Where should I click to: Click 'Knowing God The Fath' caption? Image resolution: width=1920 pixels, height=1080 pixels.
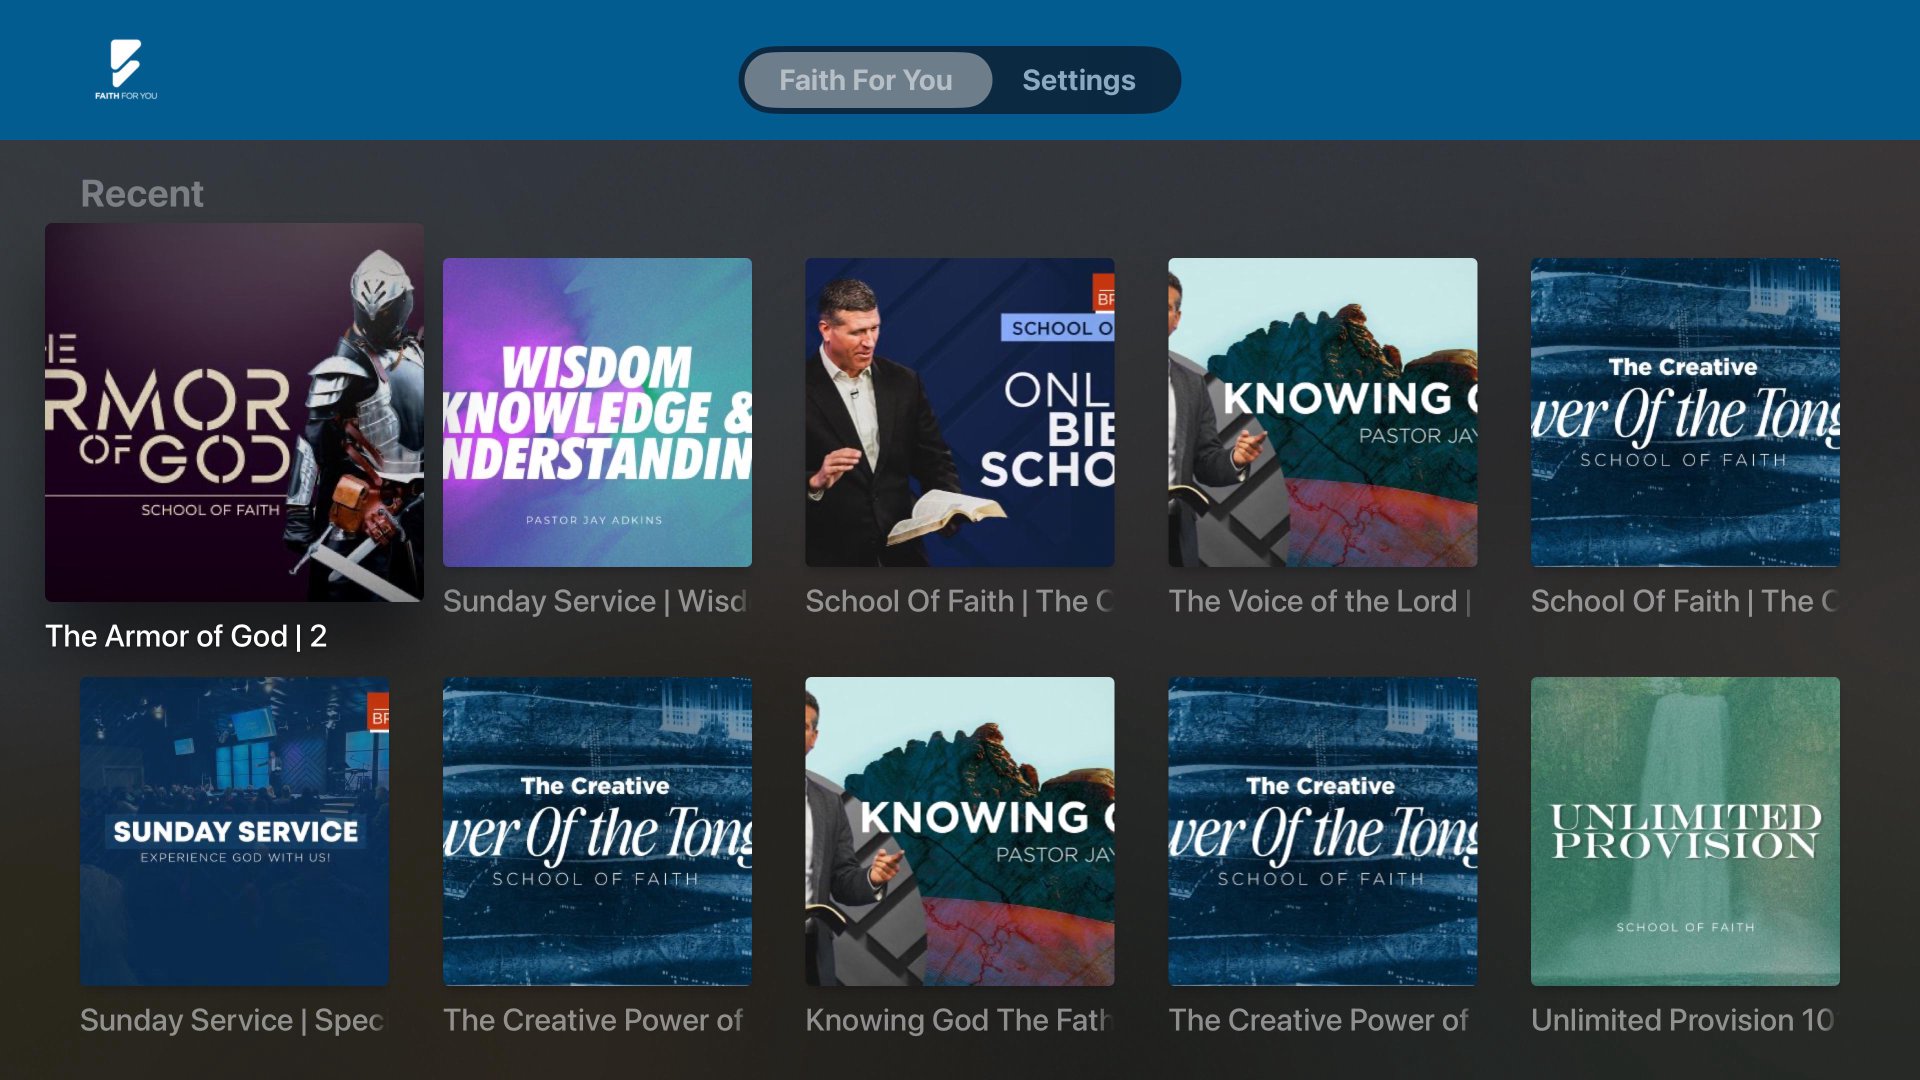(x=959, y=1020)
